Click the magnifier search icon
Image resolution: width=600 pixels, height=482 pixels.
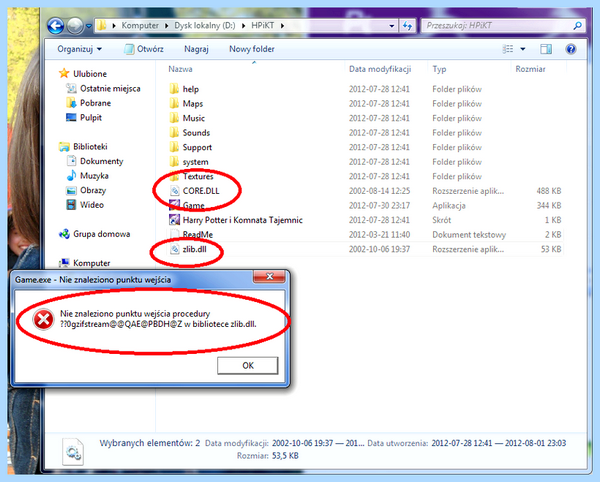(x=578, y=26)
